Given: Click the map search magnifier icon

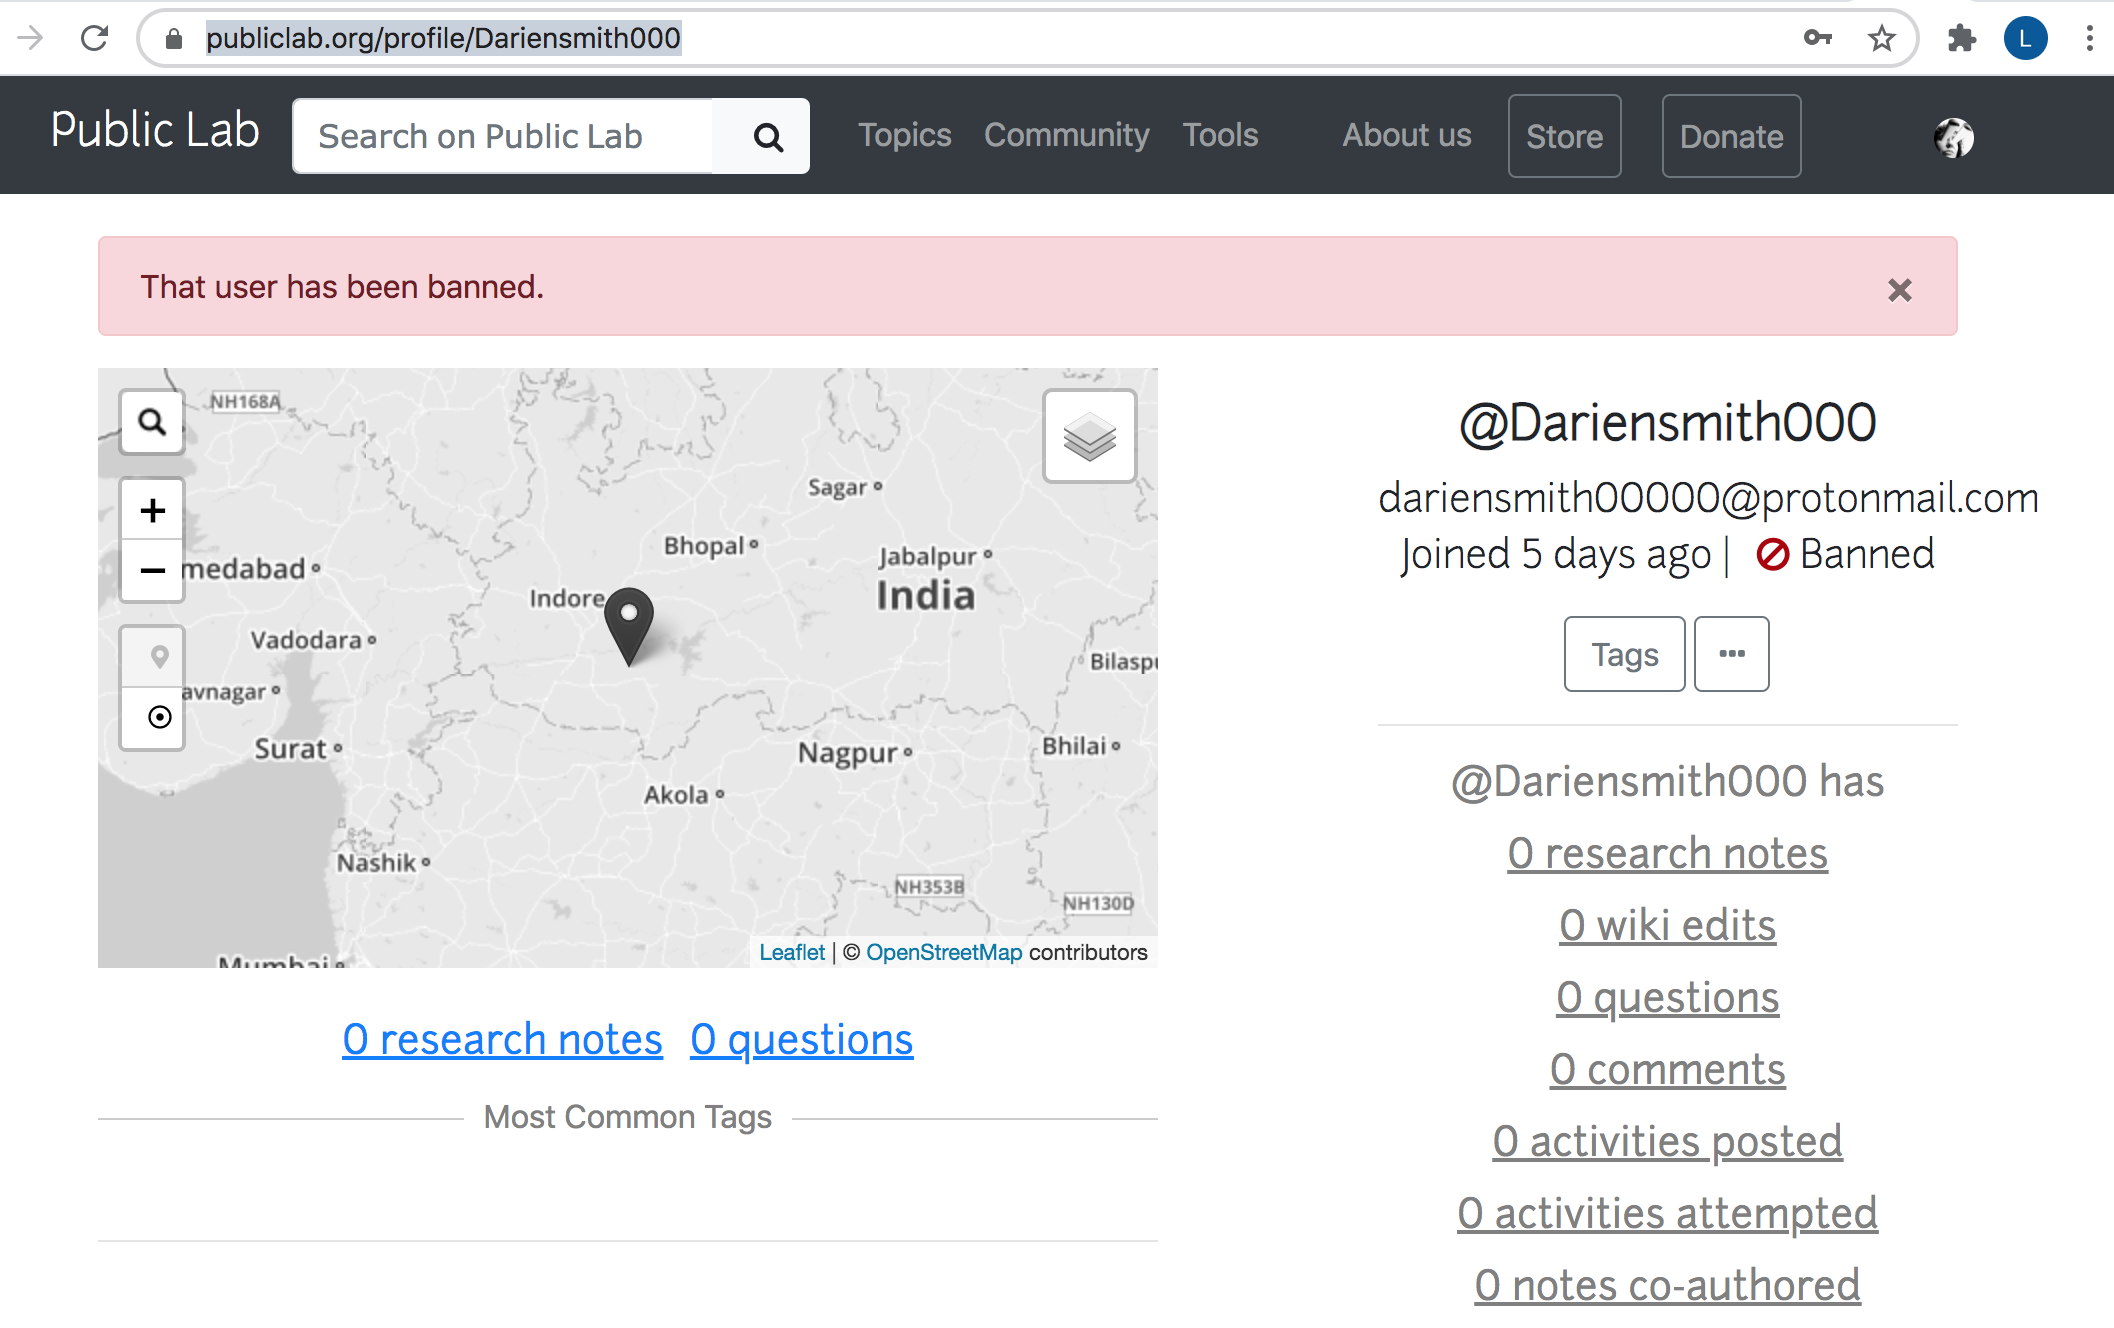Looking at the screenshot, I should click(x=152, y=422).
